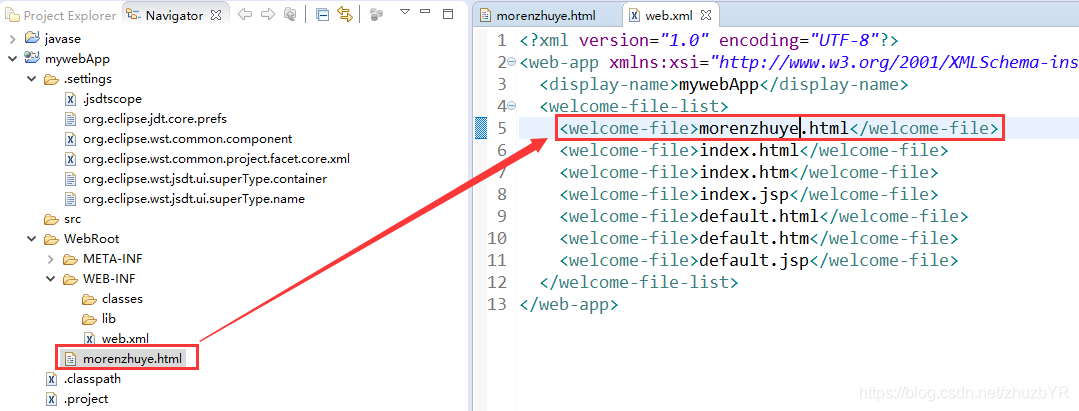Select the .jsdtscope file

pyautogui.click(x=112, y=99)
